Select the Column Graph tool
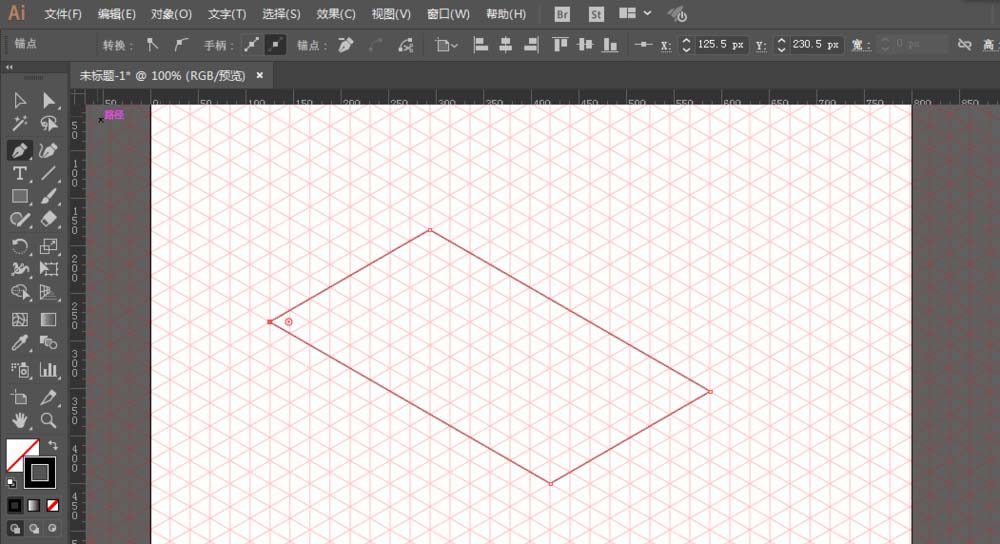Screen dimensions: 1000x544 (48, 370)
